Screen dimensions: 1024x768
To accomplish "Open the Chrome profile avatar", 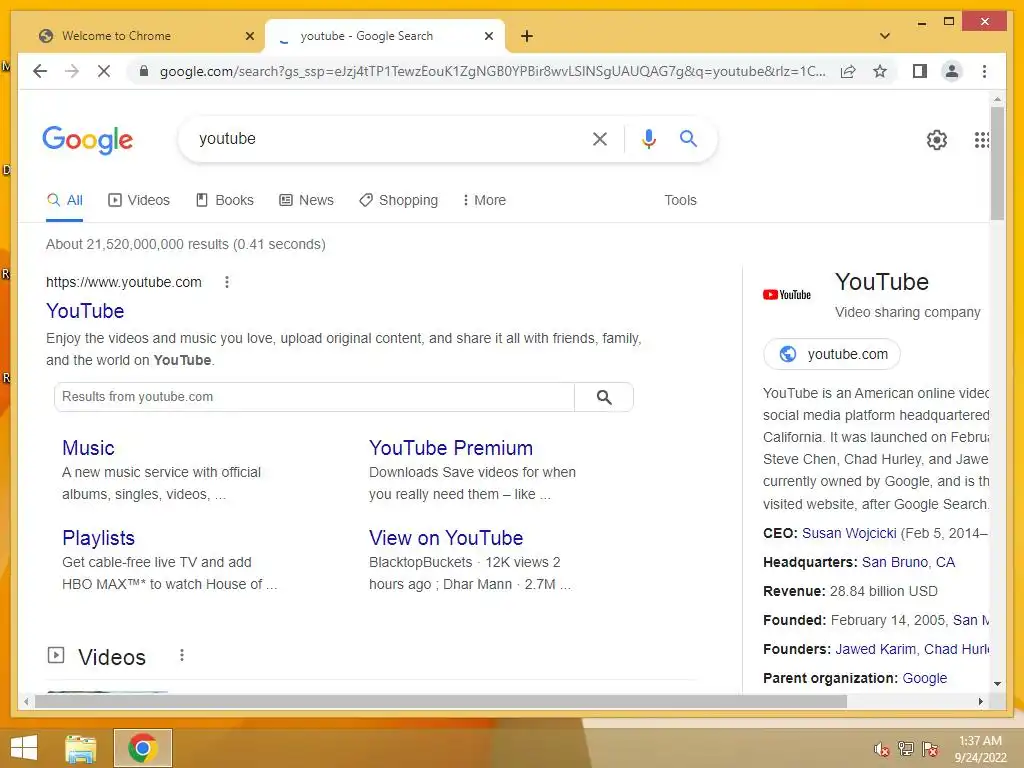I will click(x=952, y=71).
